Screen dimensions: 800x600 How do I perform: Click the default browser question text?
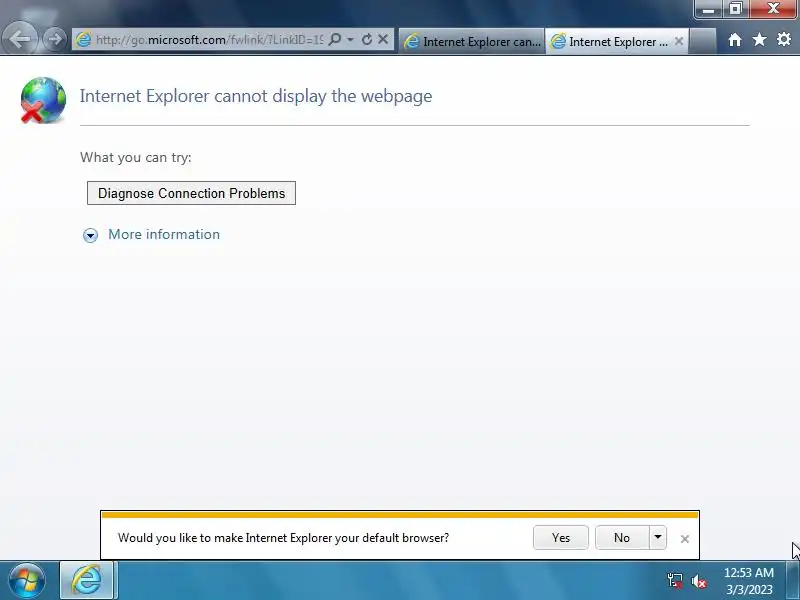pos(283,538)
